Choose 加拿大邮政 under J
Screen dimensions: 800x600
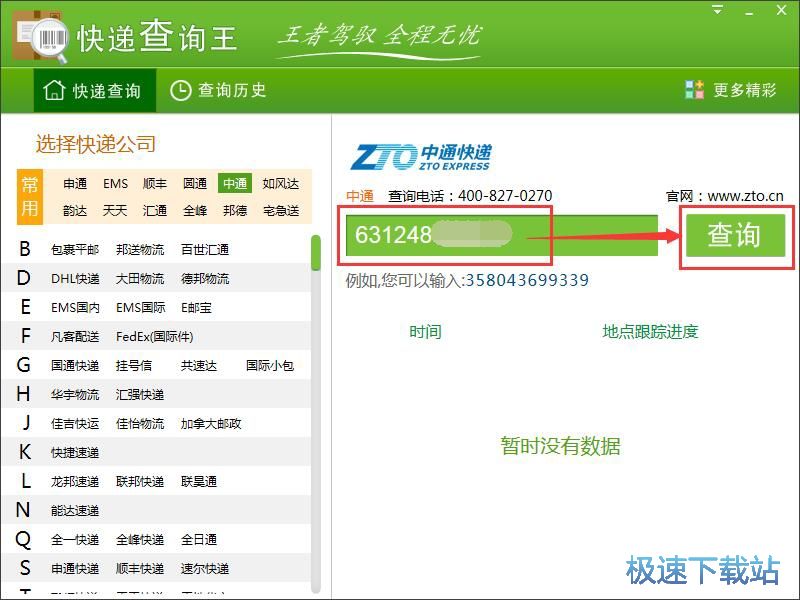pos(211,424)
